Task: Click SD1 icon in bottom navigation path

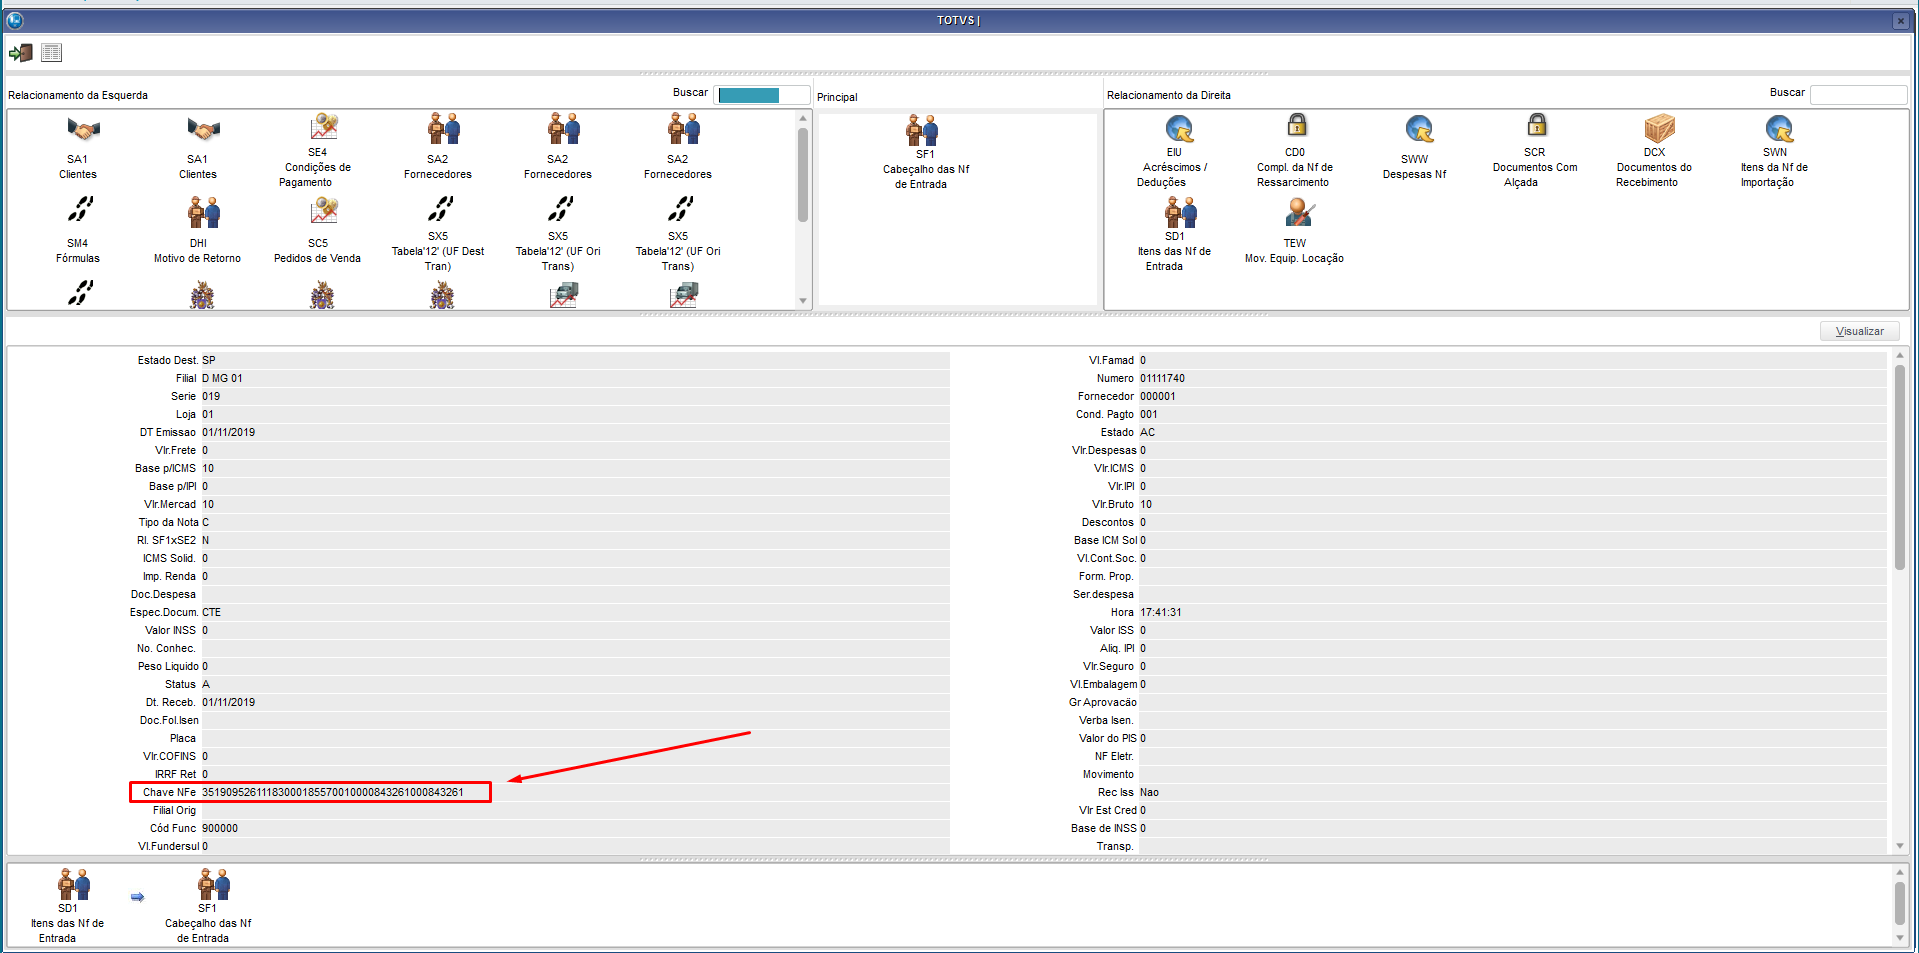Action: (74, 884)
